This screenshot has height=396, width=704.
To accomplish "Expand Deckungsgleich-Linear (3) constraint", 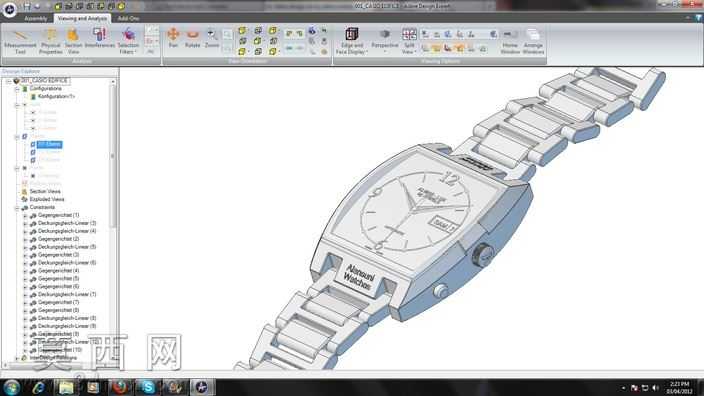I will 25,224.
